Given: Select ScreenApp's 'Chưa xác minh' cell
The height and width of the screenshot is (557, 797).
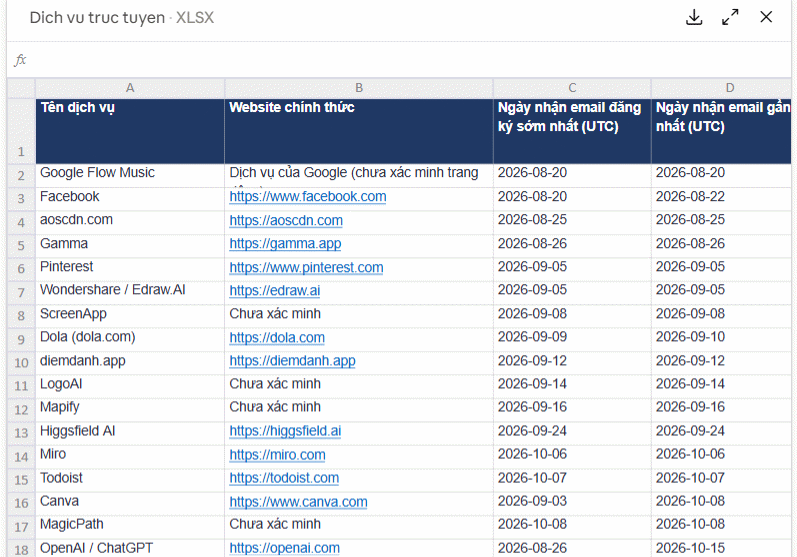Looking at the screenshot, I should 359,316.
